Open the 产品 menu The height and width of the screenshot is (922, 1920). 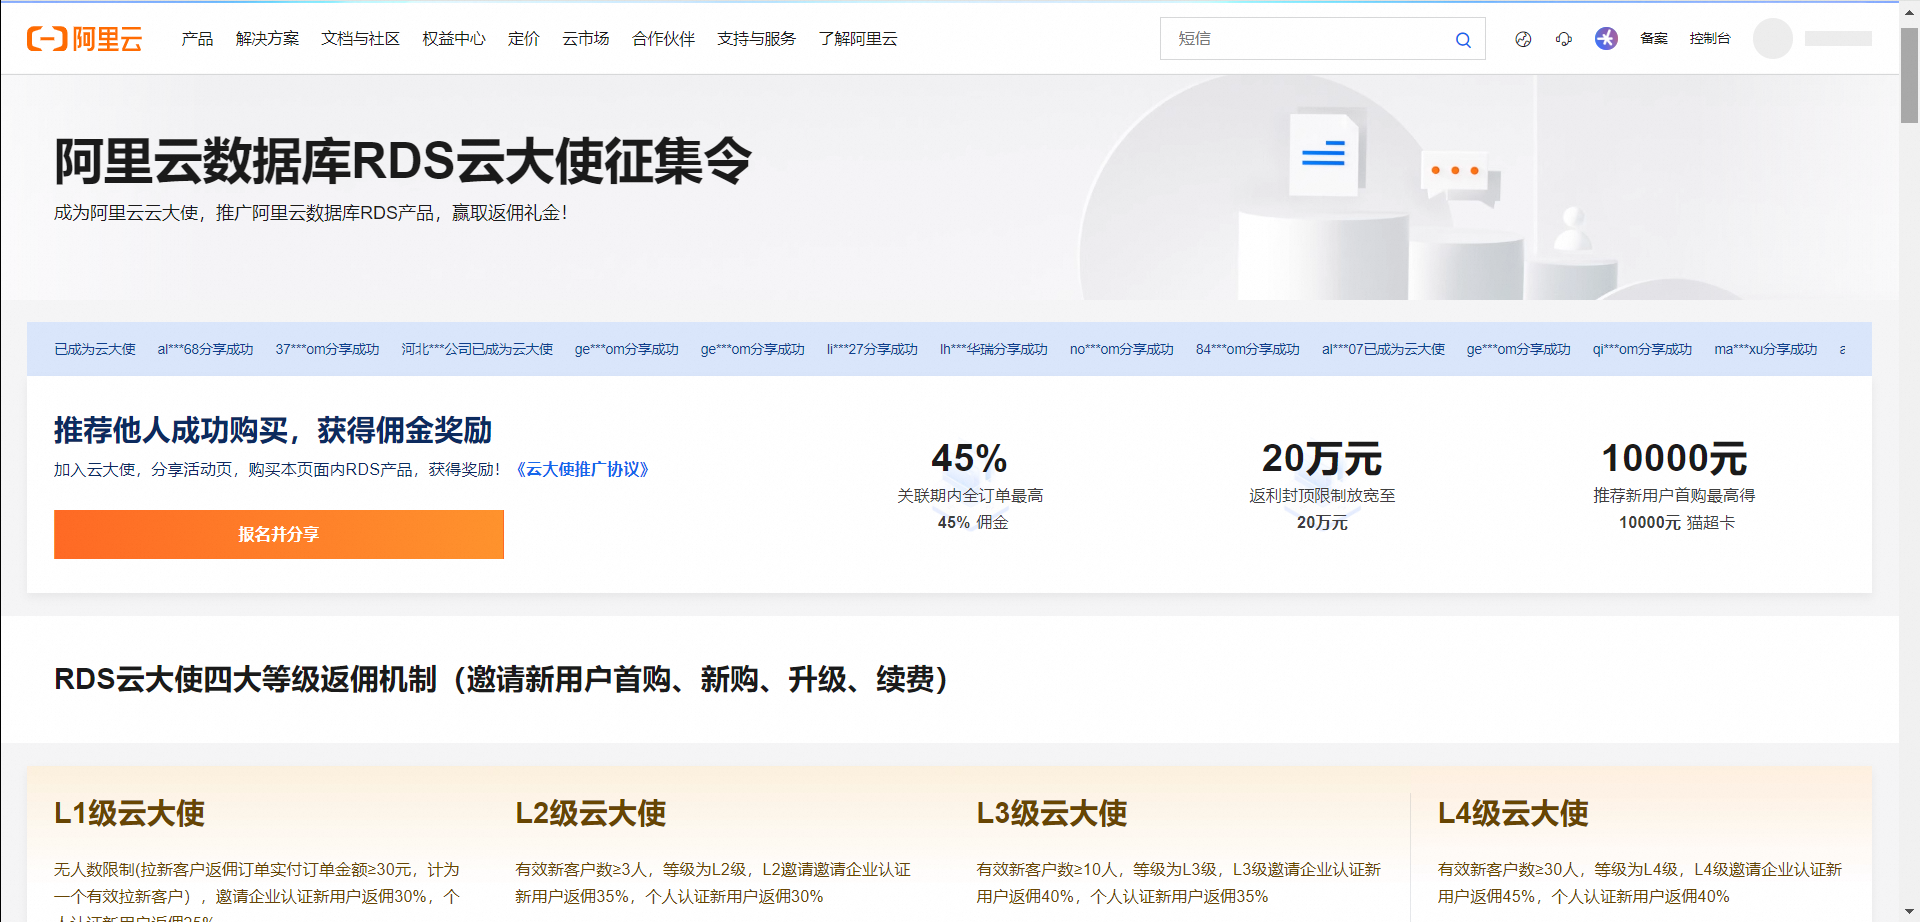pyautogui.click(x=197, y=39)
